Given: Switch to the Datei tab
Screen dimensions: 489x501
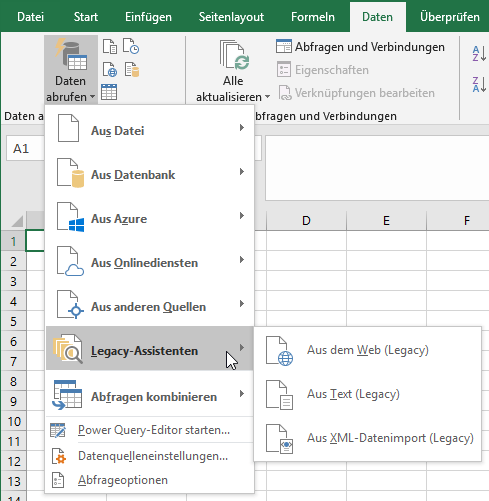Looking at the screenshot, I should tap(30, 17).
